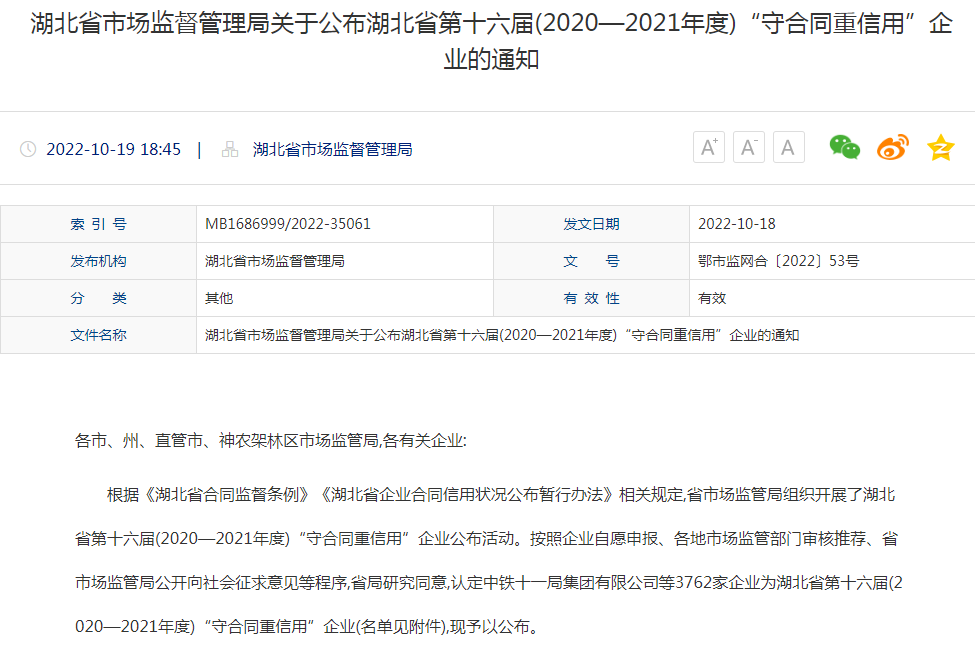Click the organization icon beside publisher name
Image resolution: width=975 pixels, height=655 pixels.
click(x=230, y=149)
